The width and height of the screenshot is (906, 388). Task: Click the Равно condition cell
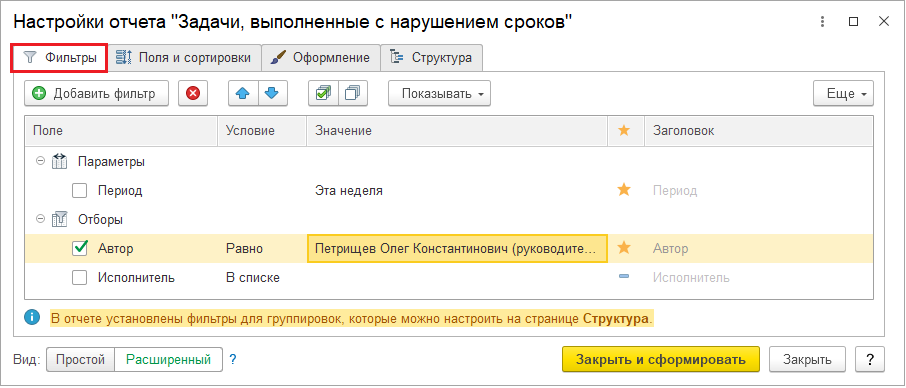point(244,248)
